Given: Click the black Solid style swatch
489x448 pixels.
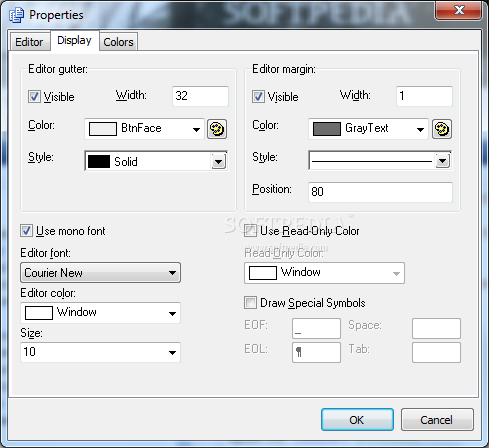Looking at the screenshot, I should [x=99, y=162].
